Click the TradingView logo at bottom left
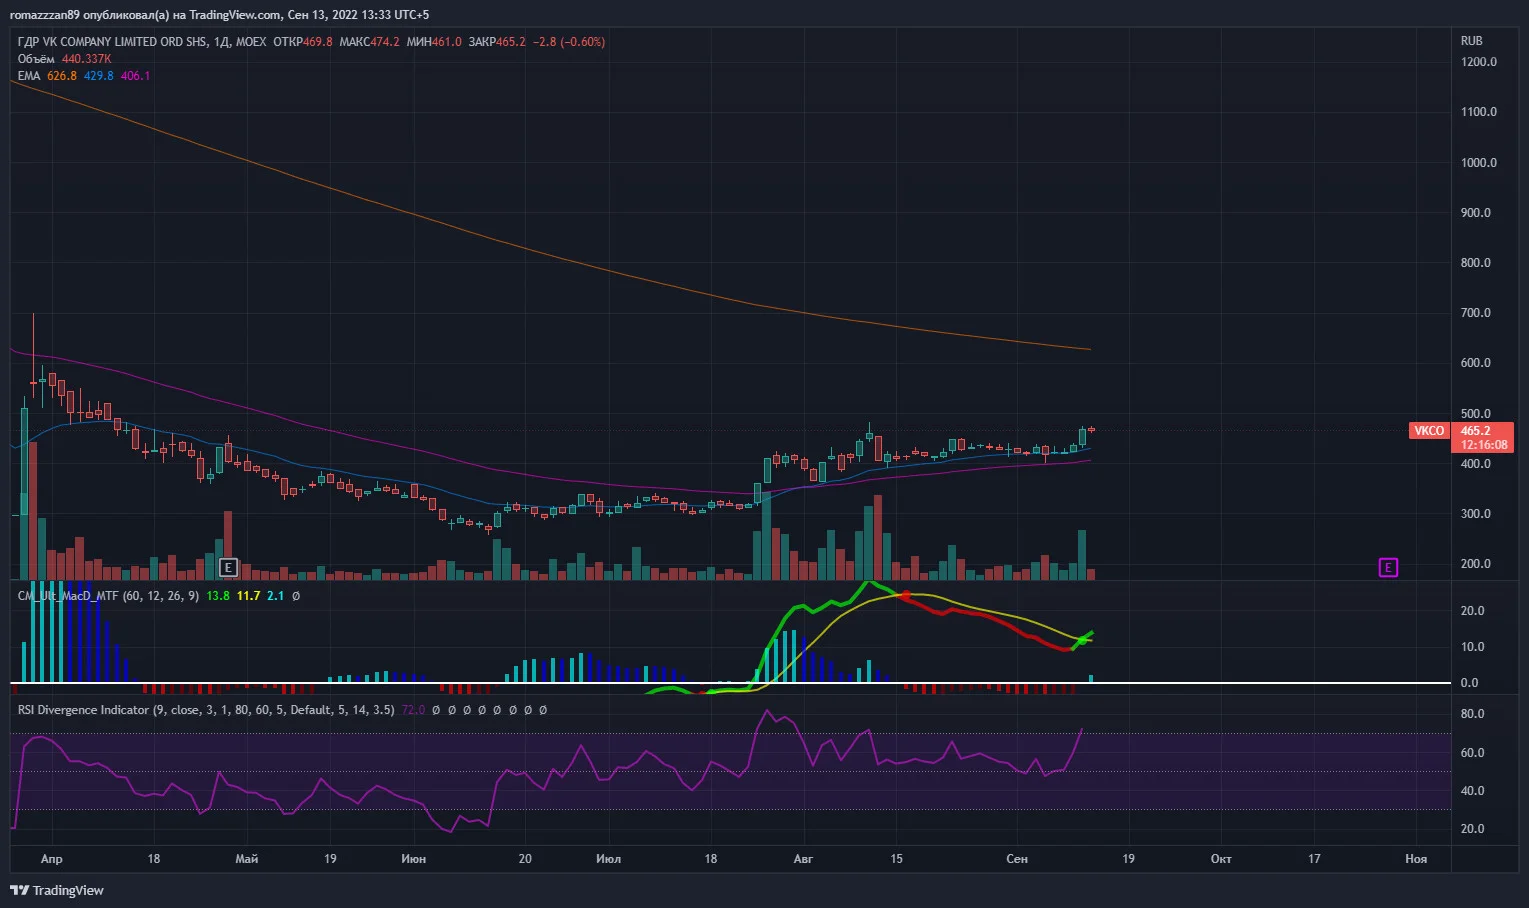The width and height of the screenshot is (1529, 908). [x=57, y=890]
